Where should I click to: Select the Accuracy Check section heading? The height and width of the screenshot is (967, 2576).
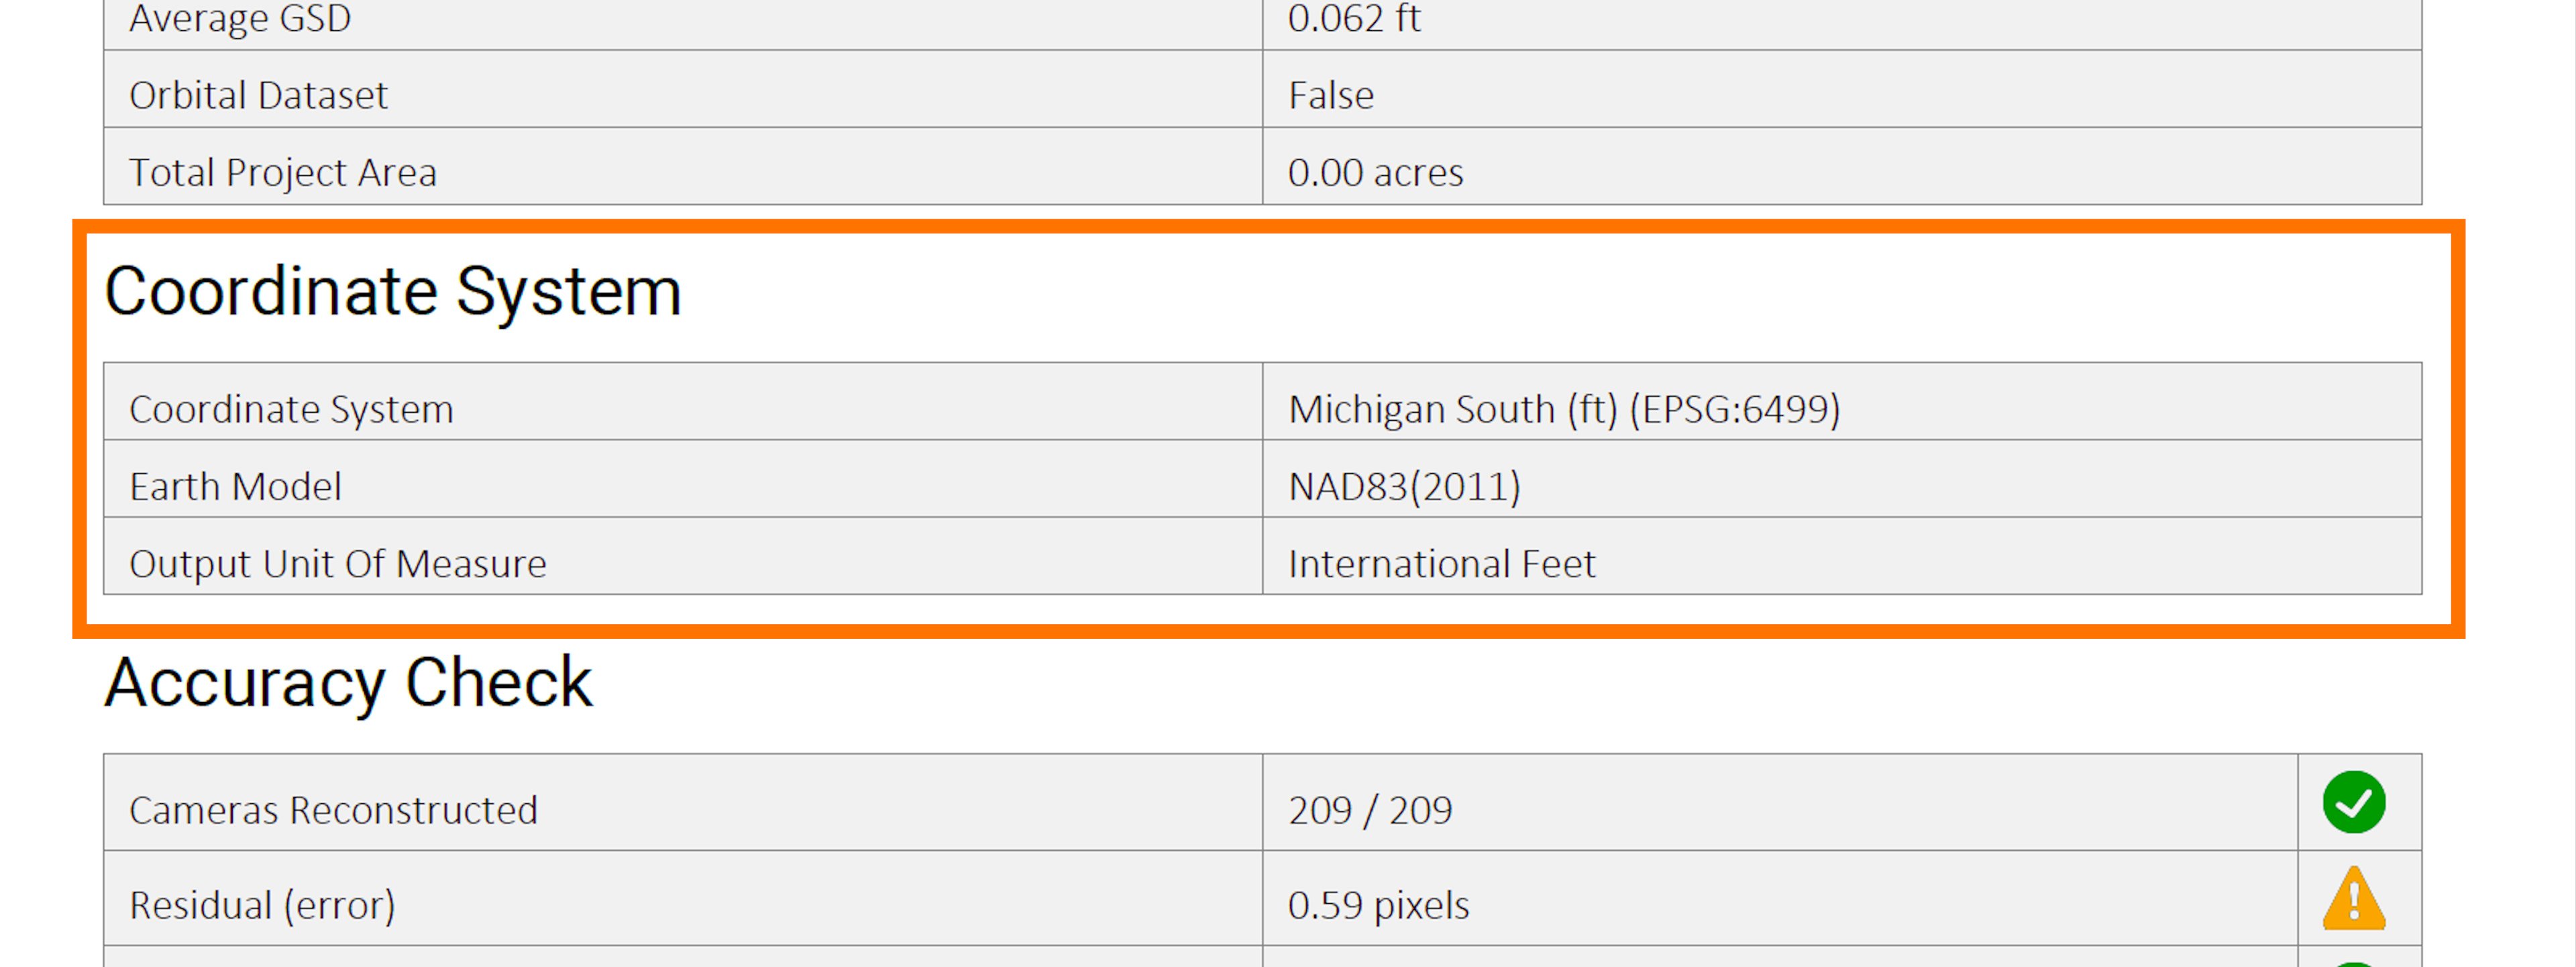(348, 683)
